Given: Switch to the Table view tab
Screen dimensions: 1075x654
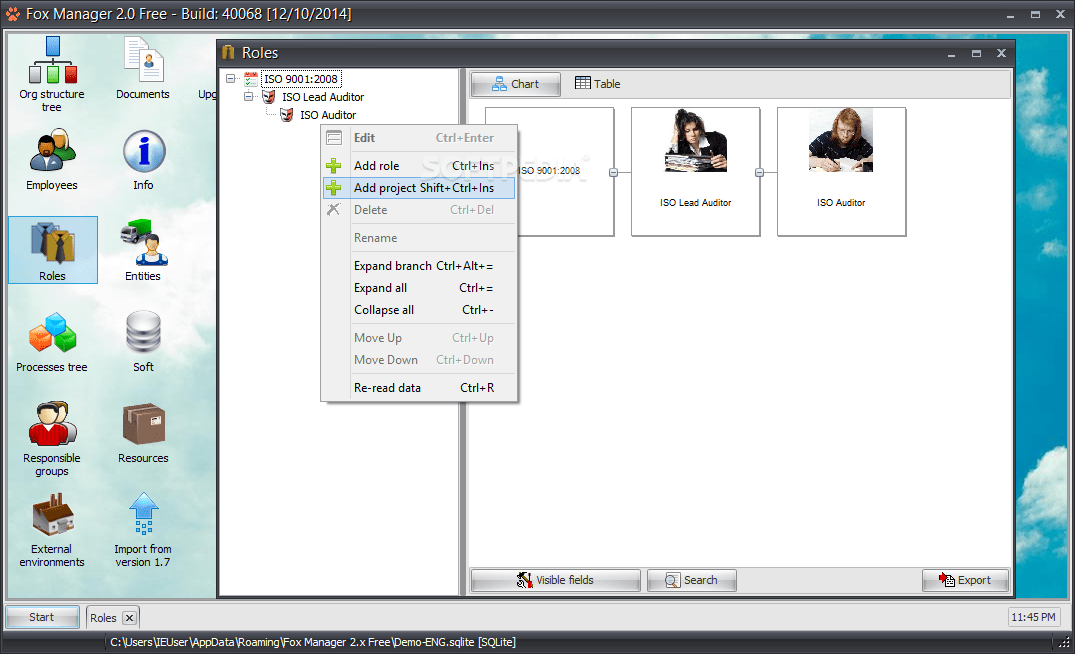Looking at the screenshot, I should [597, 84].
